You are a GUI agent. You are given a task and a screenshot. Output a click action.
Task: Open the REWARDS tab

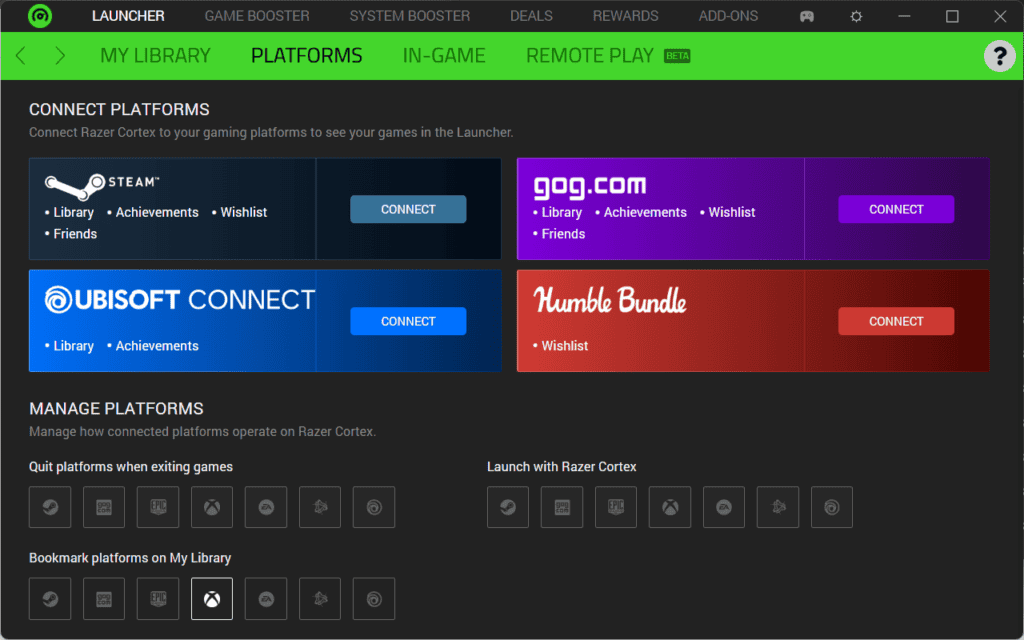click(x=626, y=16)
